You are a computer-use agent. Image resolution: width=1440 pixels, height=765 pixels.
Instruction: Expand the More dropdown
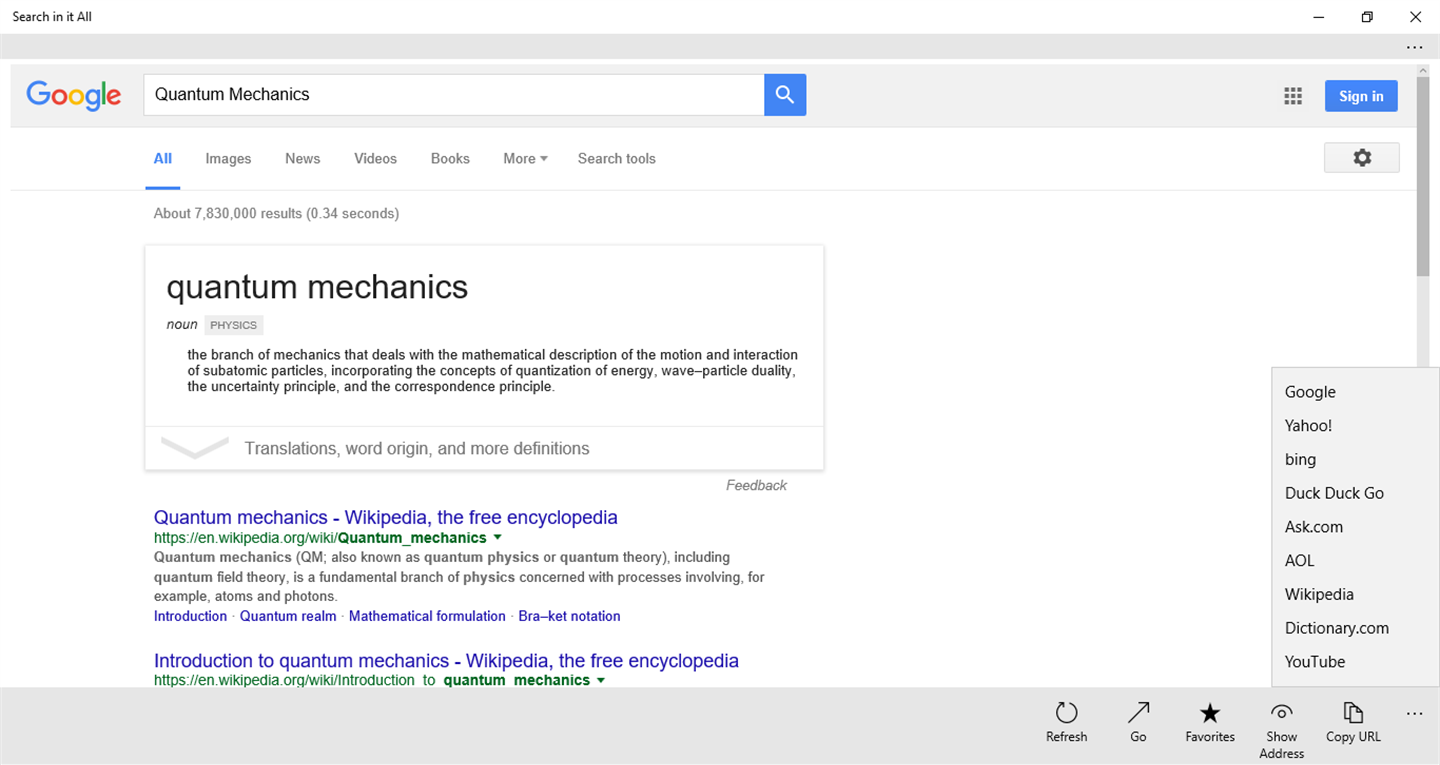[x=525, y=159]
